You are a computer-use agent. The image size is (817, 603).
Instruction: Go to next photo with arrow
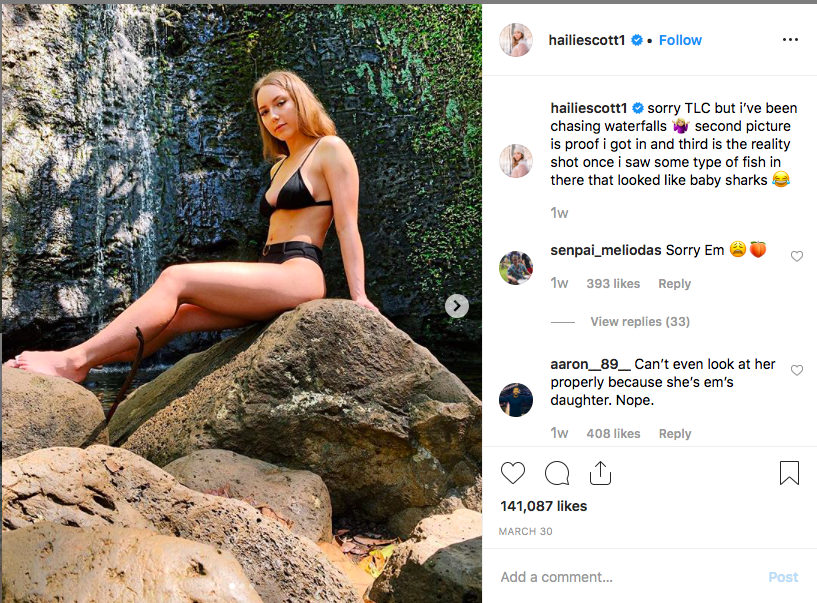[x=457, y=306]
